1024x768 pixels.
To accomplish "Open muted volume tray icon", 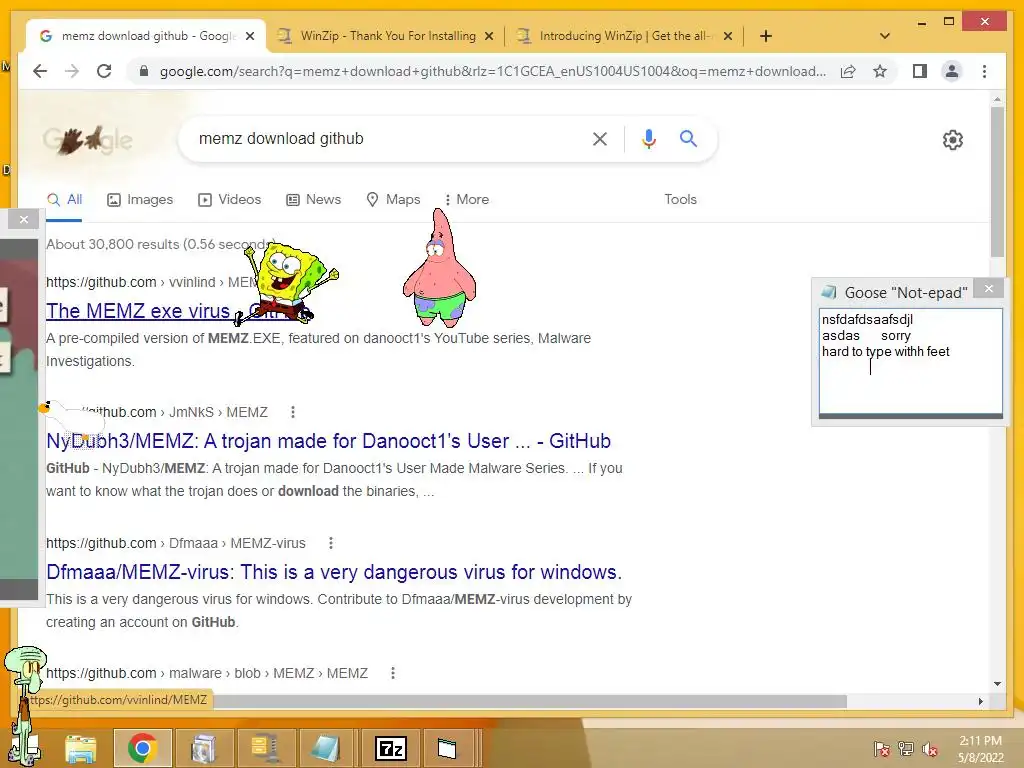I will click(930, 749).
